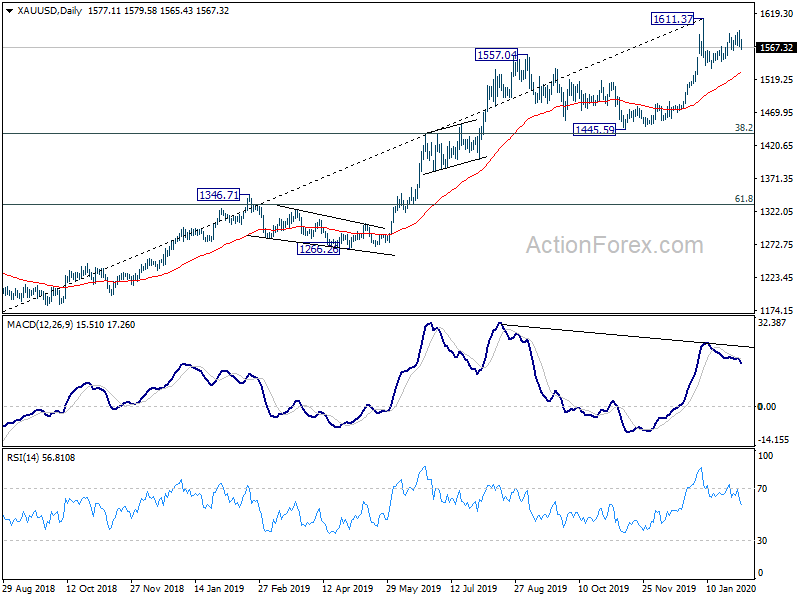This screenshot has height=600, width=800.
Task: Click the 12 Jul 2019 date label
Action: tap(473, 588)
